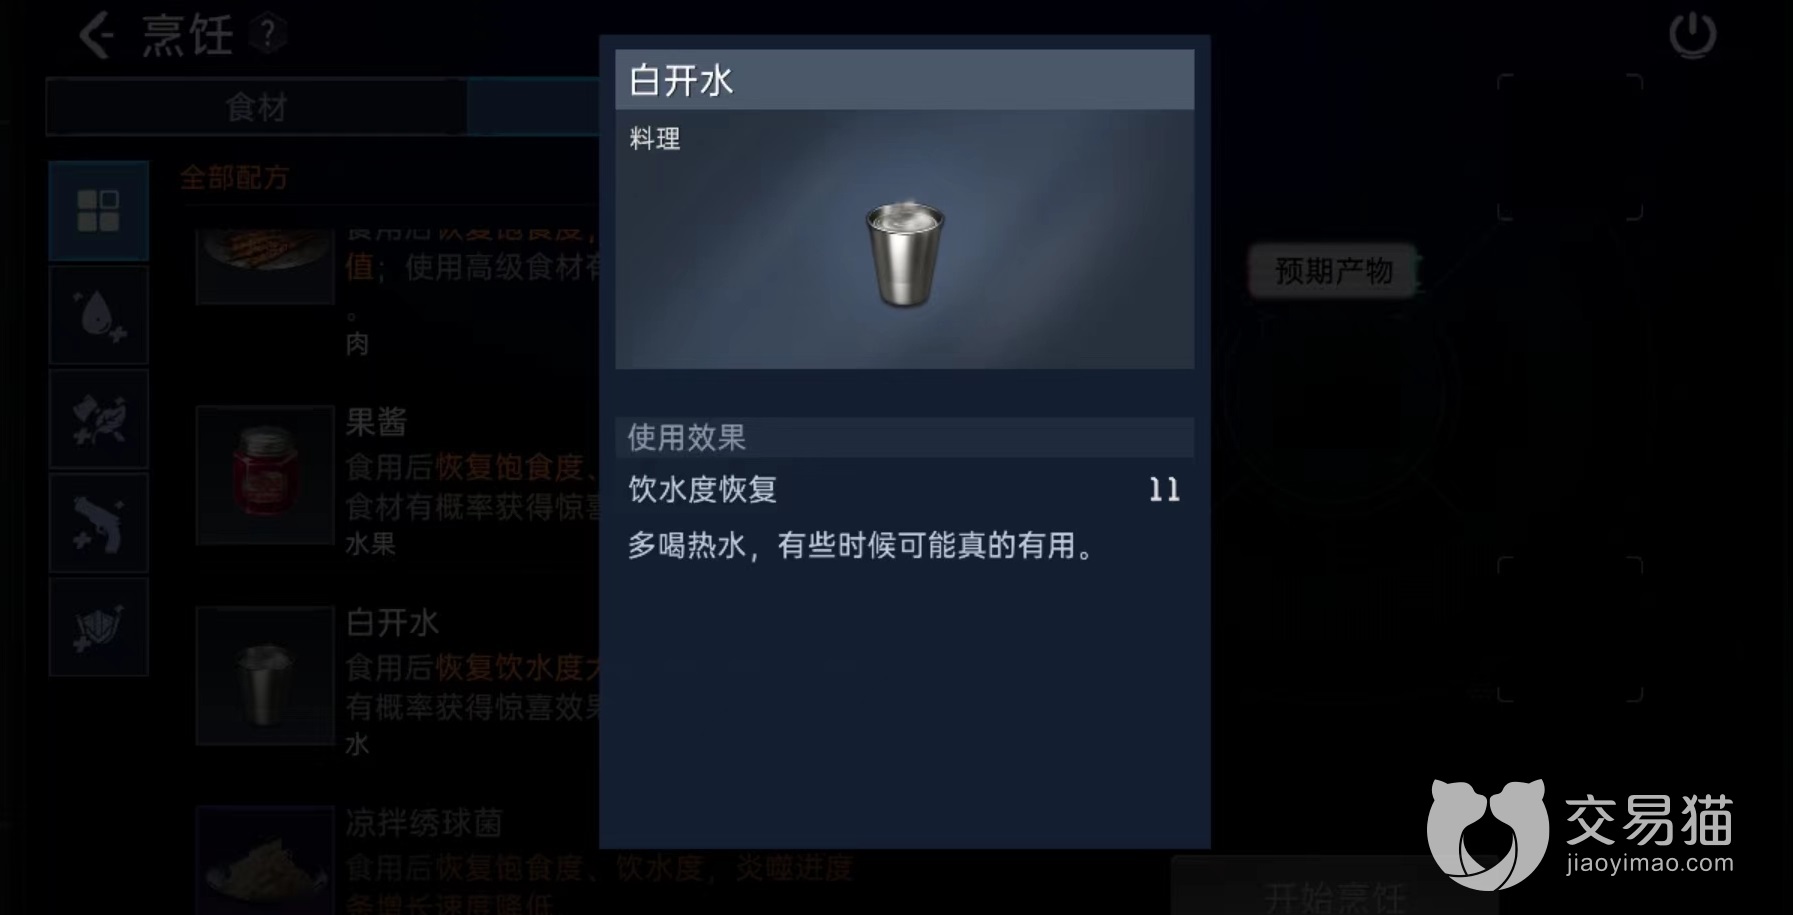Select the pistol category icon

coord(98,523)
